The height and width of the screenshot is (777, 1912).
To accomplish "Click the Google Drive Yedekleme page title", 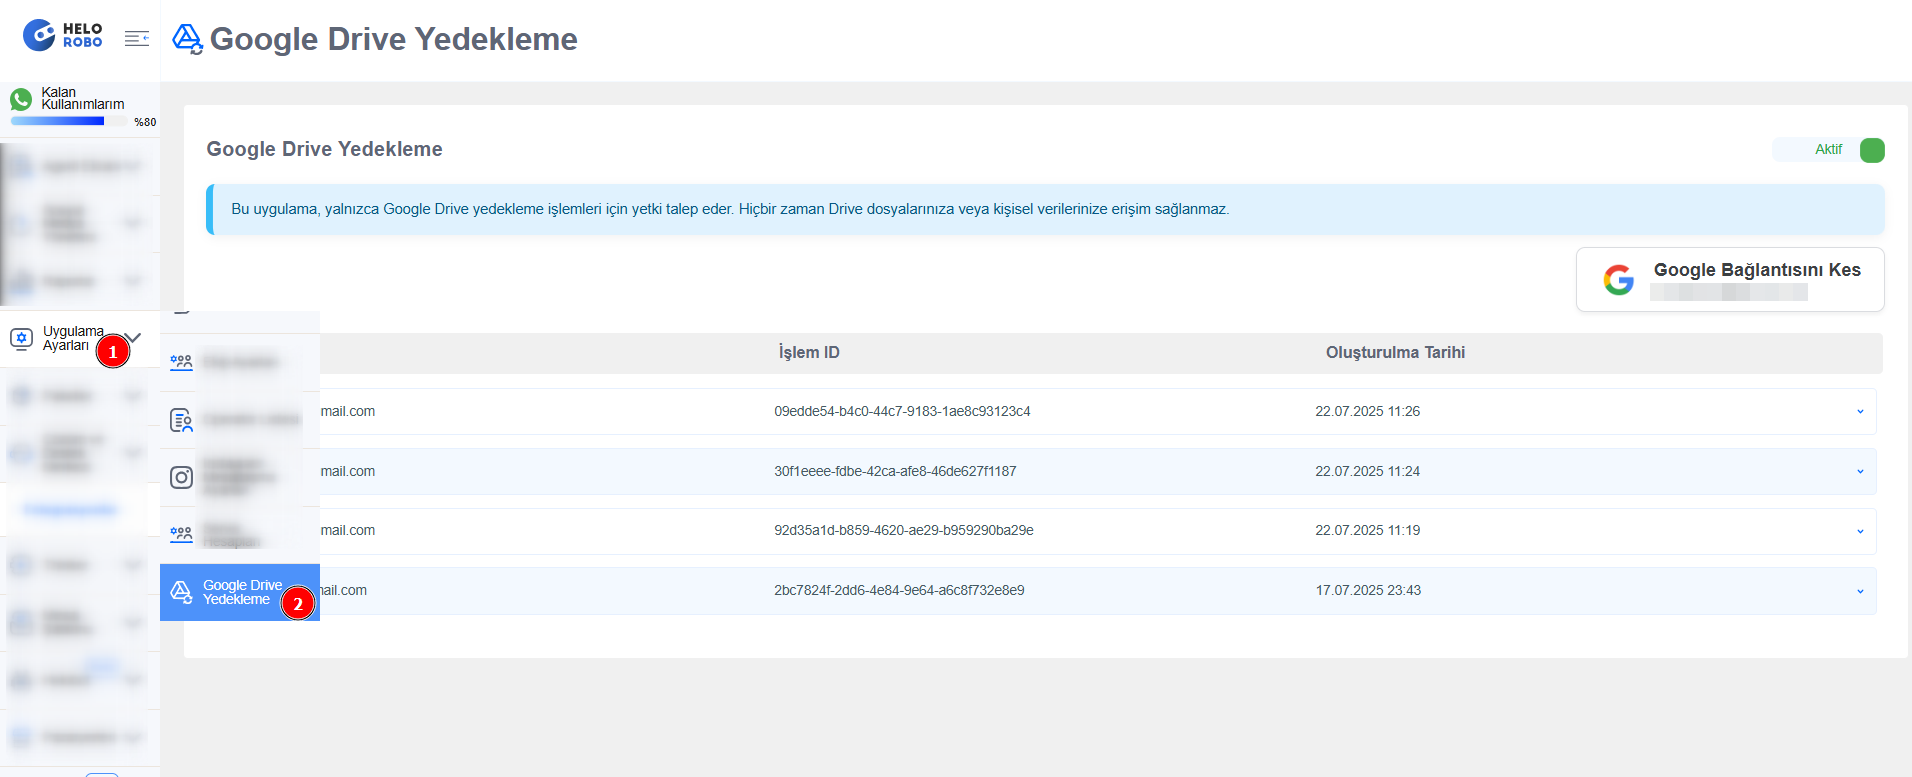I will click(x=394, y=39).
